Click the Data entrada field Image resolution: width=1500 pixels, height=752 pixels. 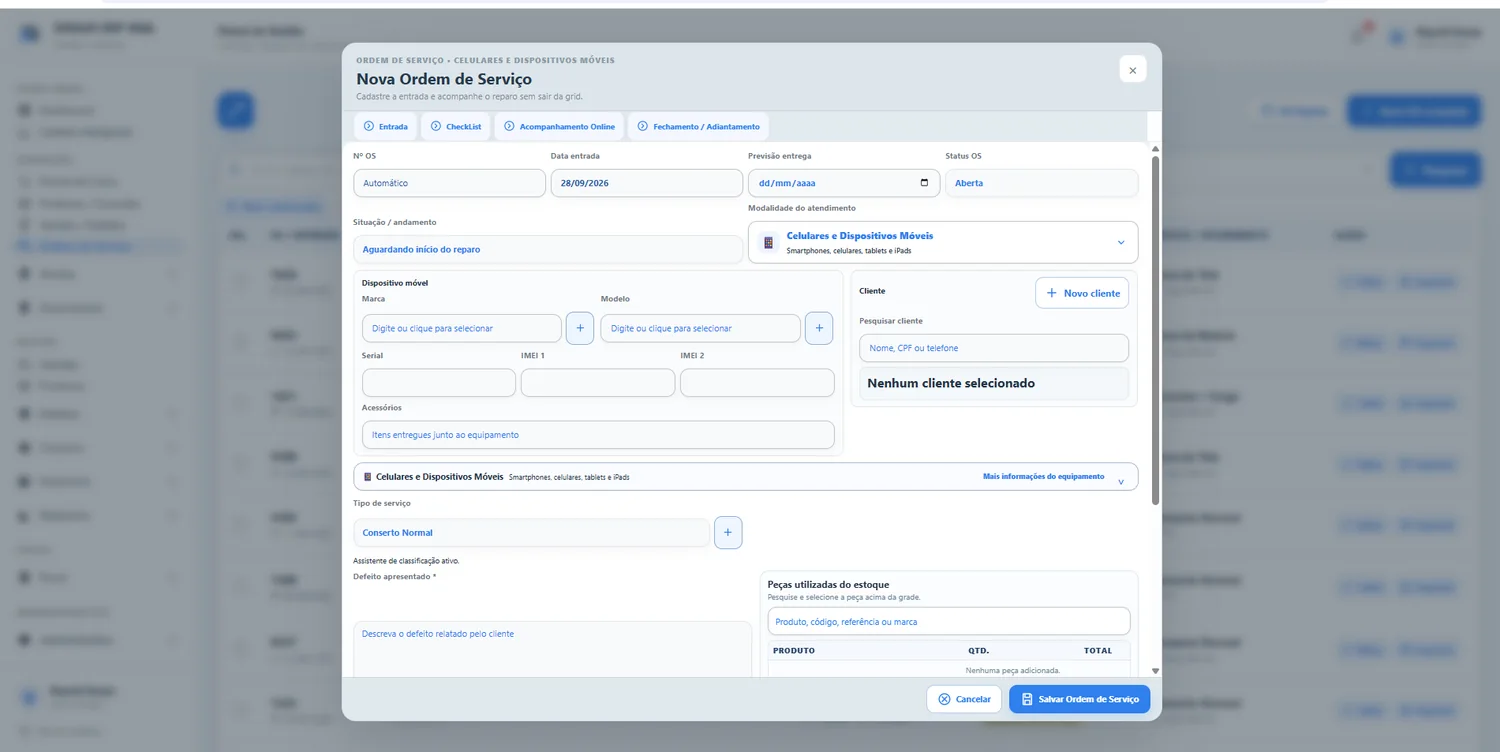646,183
